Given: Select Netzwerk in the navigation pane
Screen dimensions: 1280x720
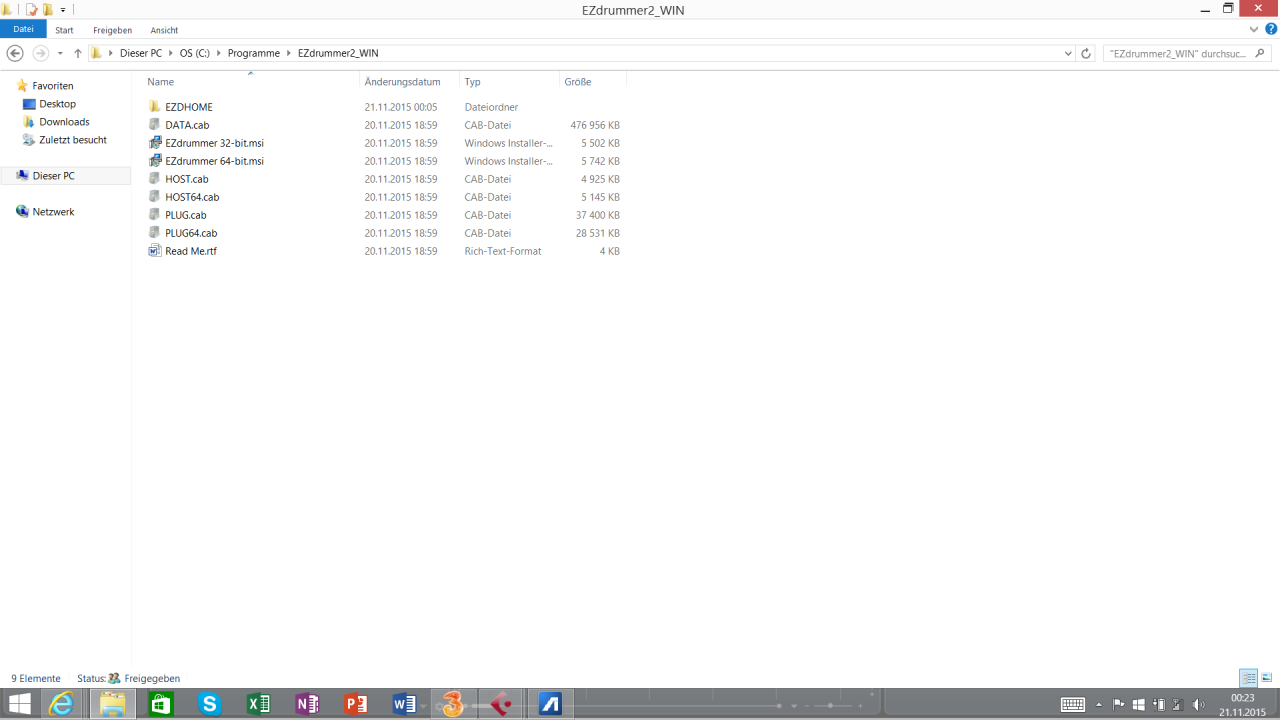Looking at the screenshot, I should [x=53, y=212].
